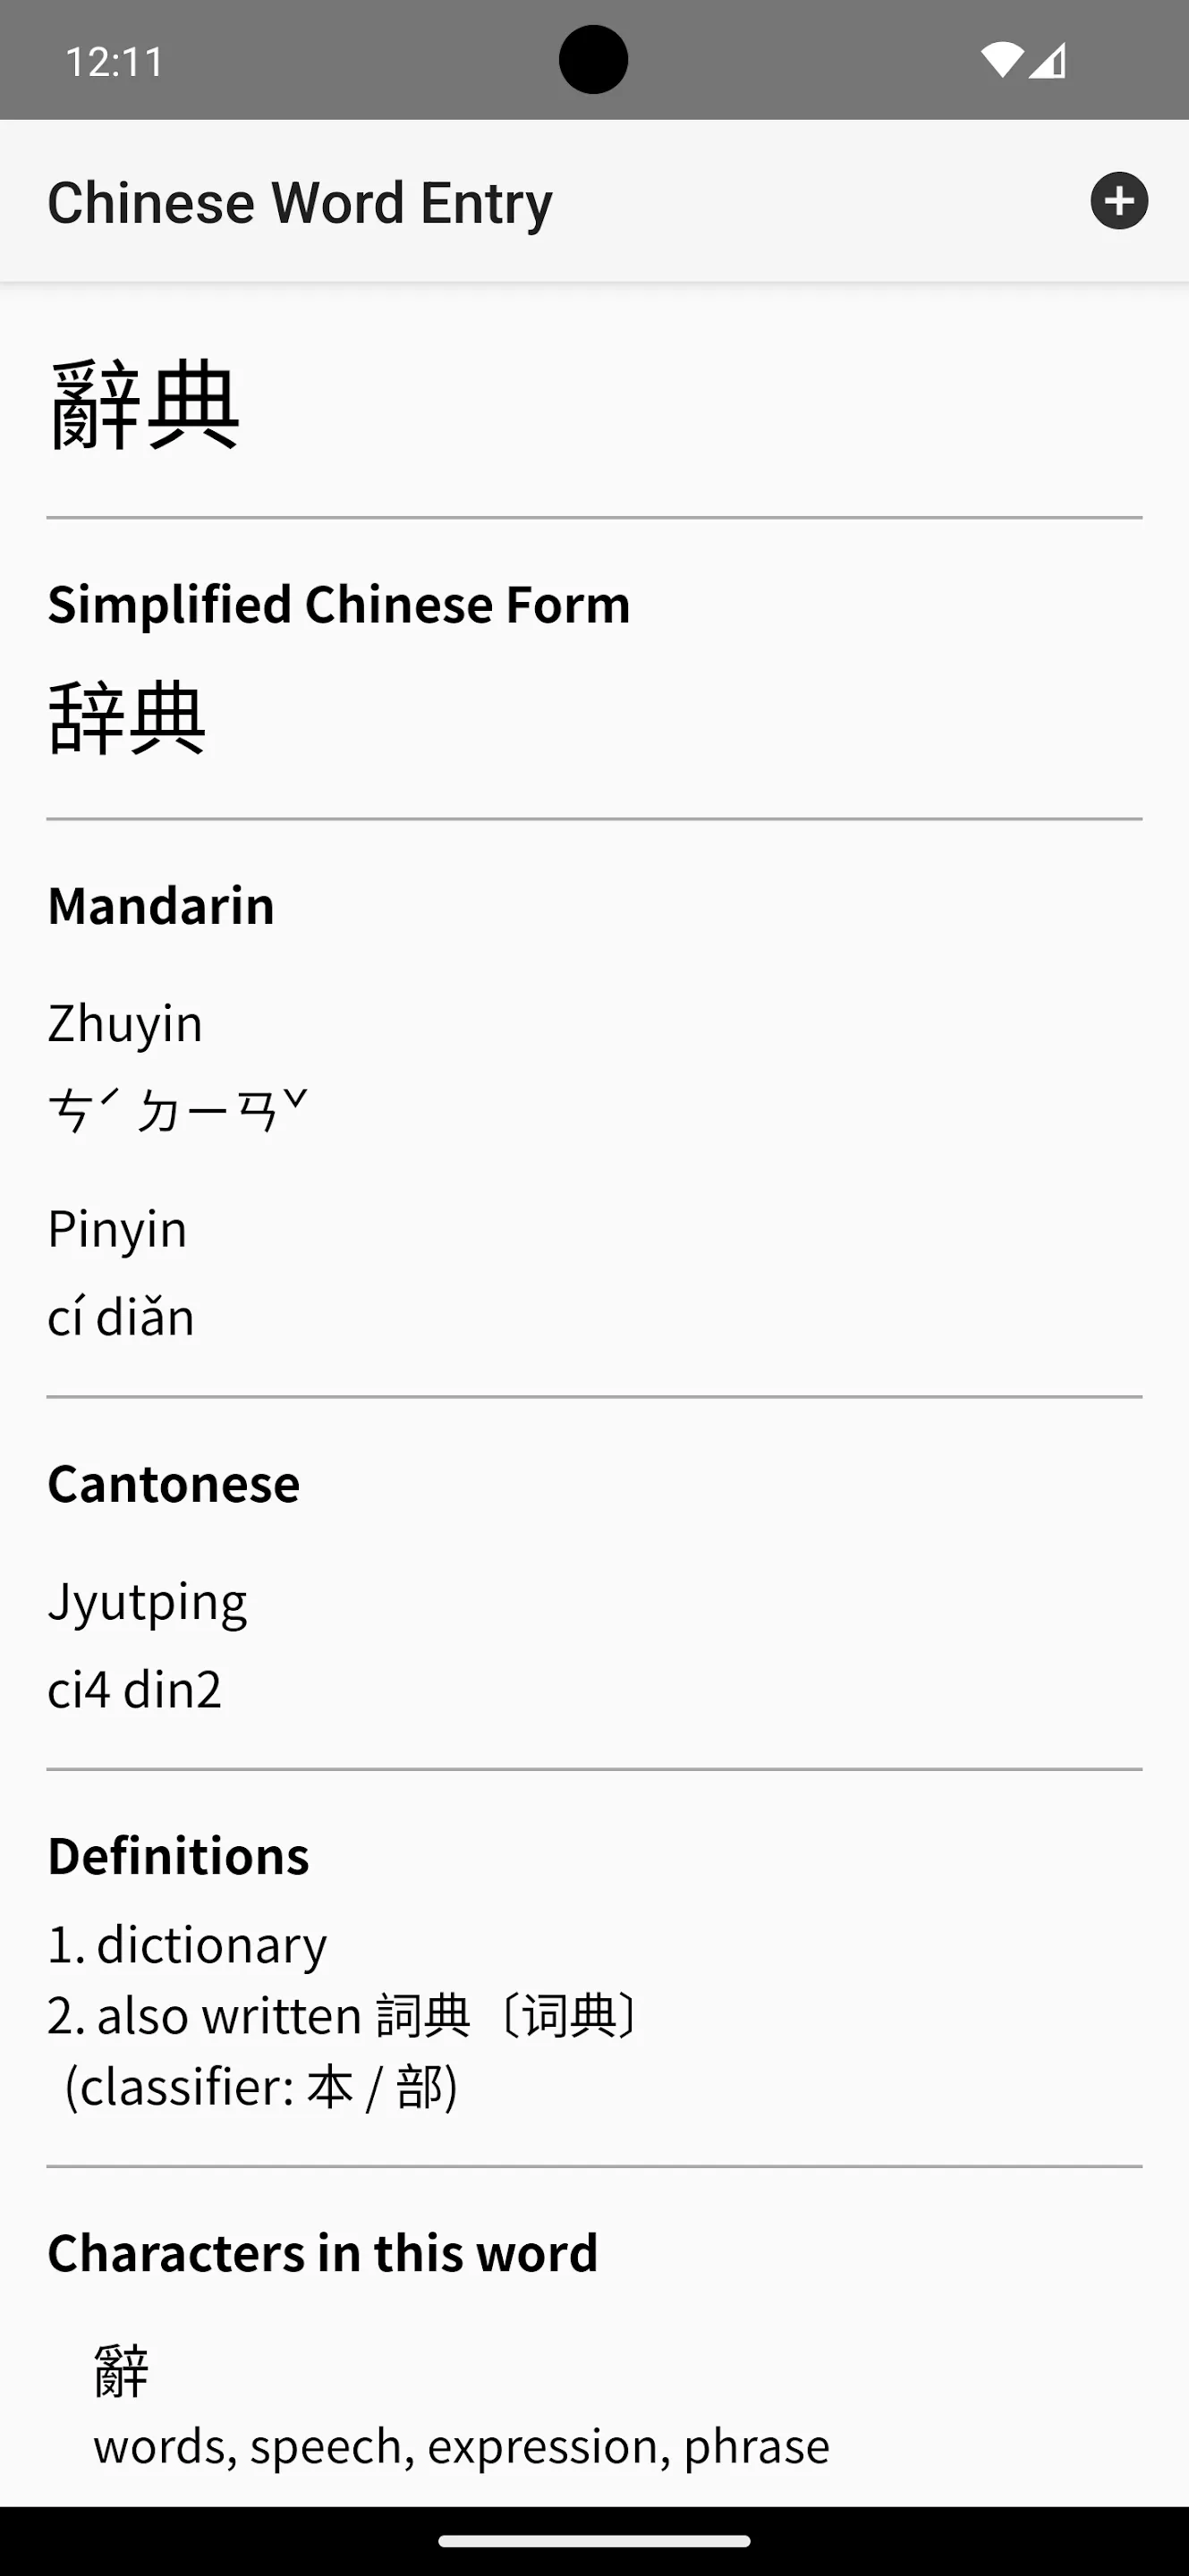Tap the Wi-Fi status icon

tap(1001, 60)
